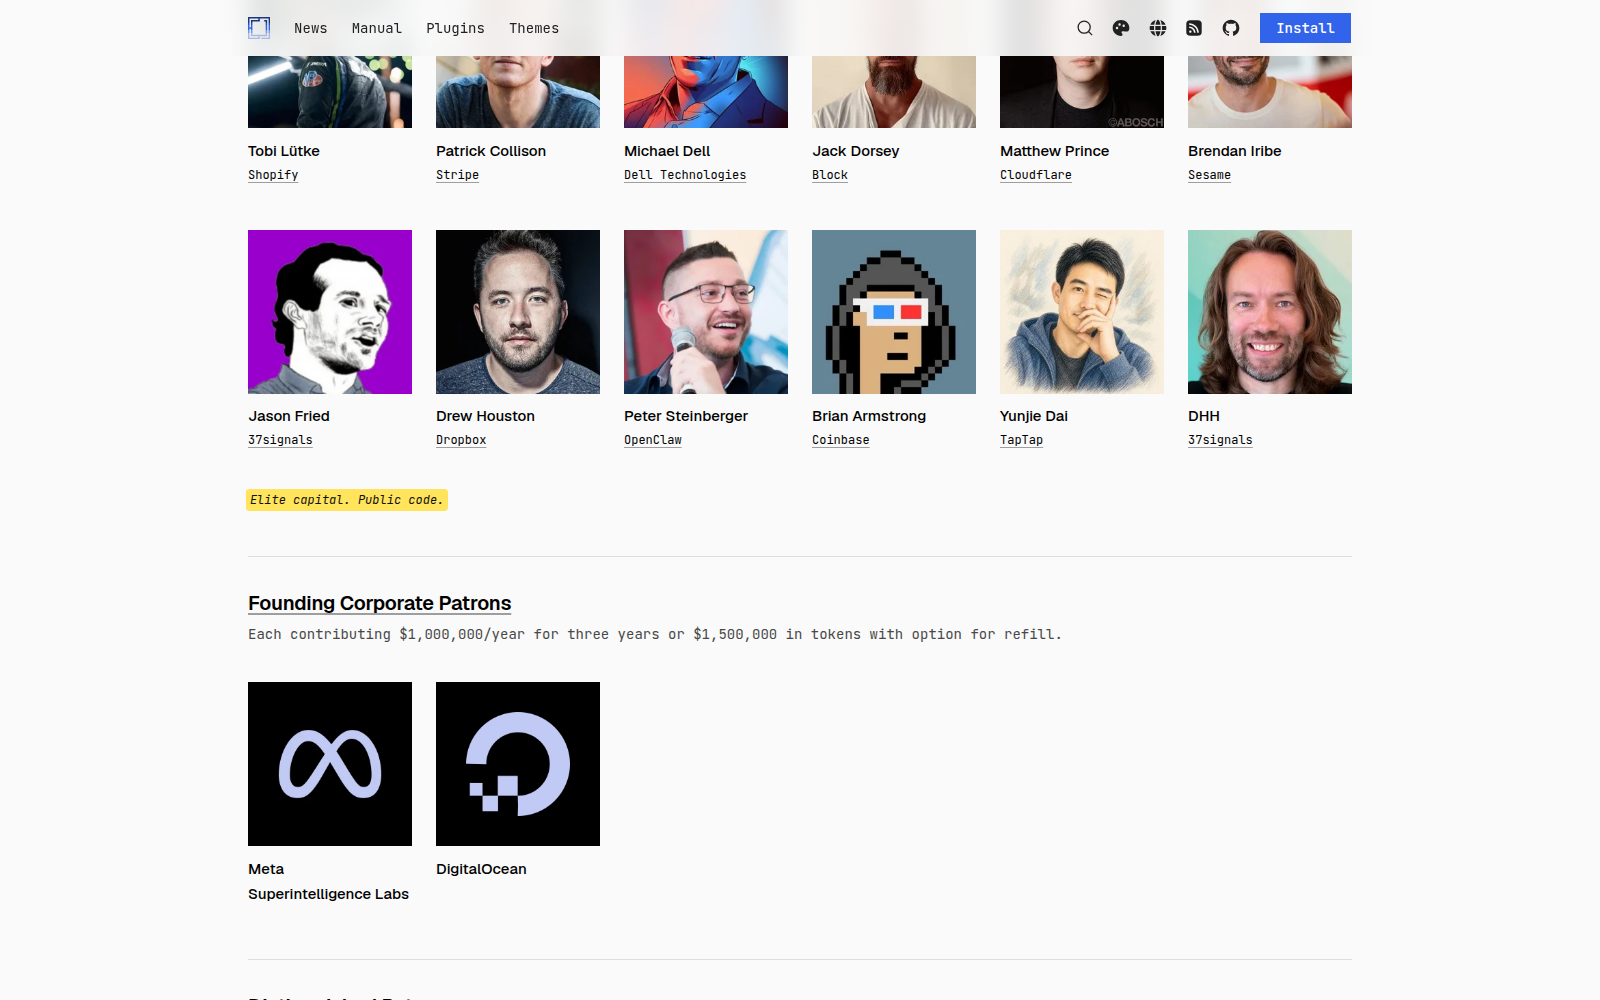This screenshot has width=1600, height=1000.
Task: Go to Themes in navigation
Action: click(534, 28)
